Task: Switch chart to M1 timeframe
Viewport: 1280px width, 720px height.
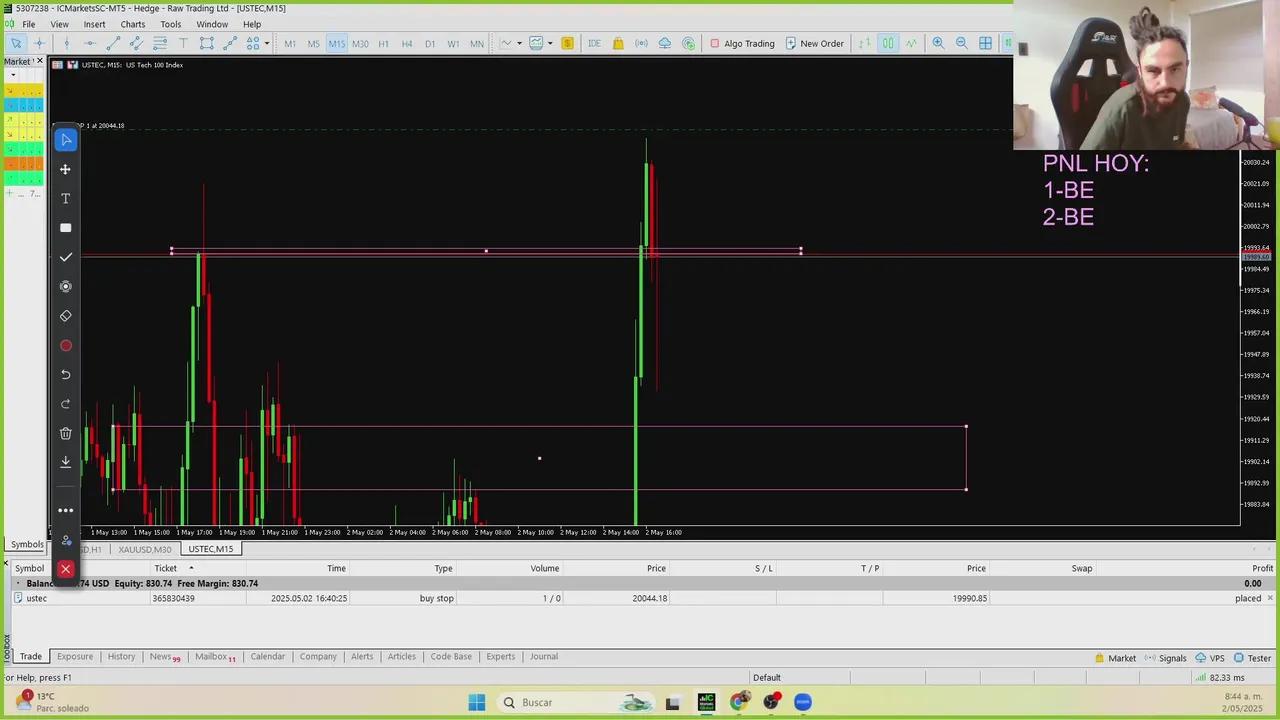Action: point(290,43)
